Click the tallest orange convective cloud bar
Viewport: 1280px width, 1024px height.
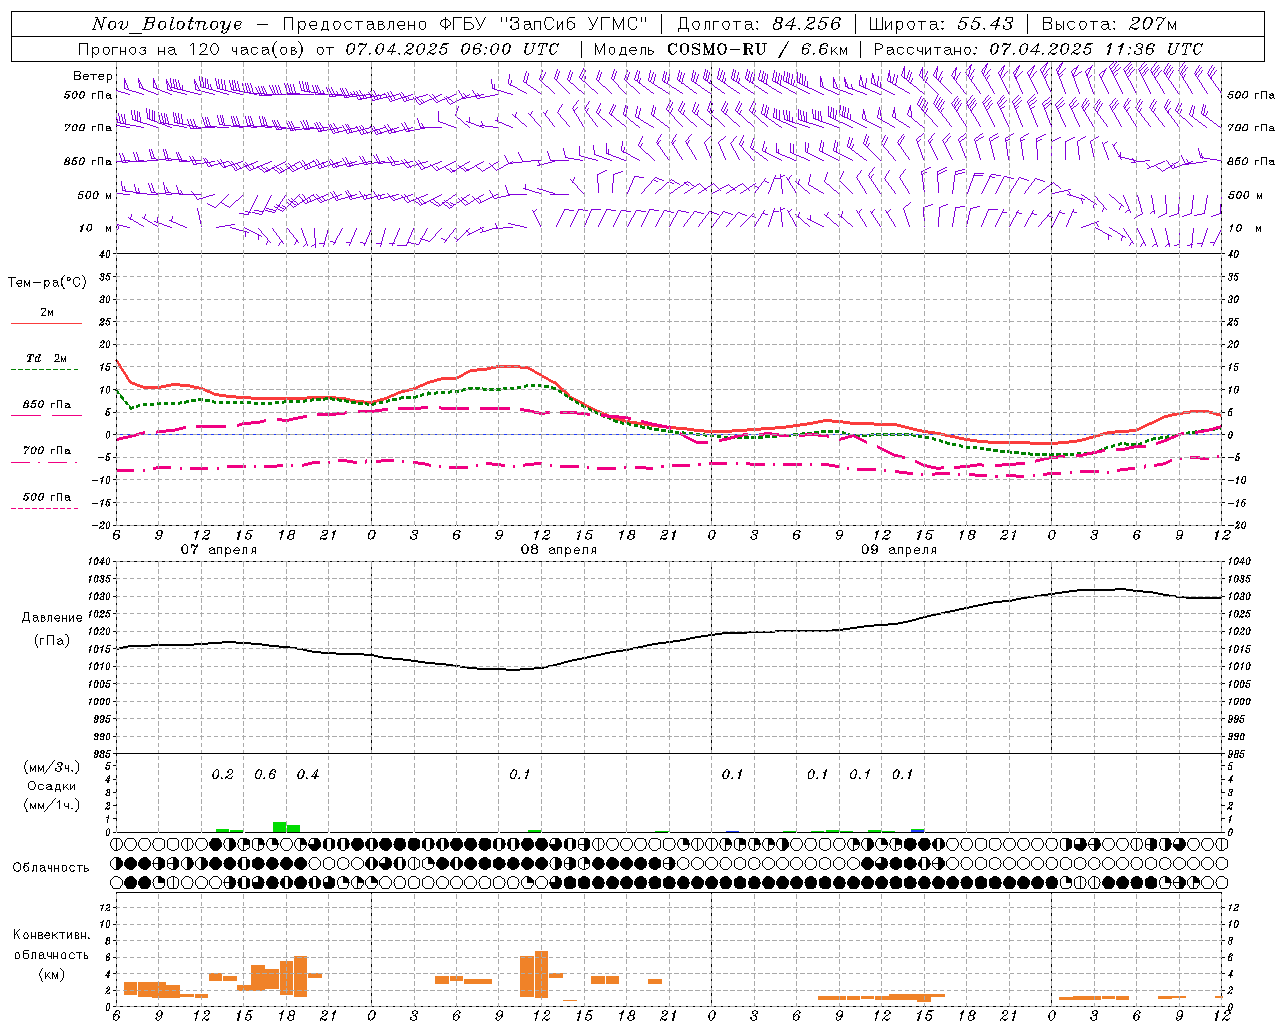tap(541, 974)
